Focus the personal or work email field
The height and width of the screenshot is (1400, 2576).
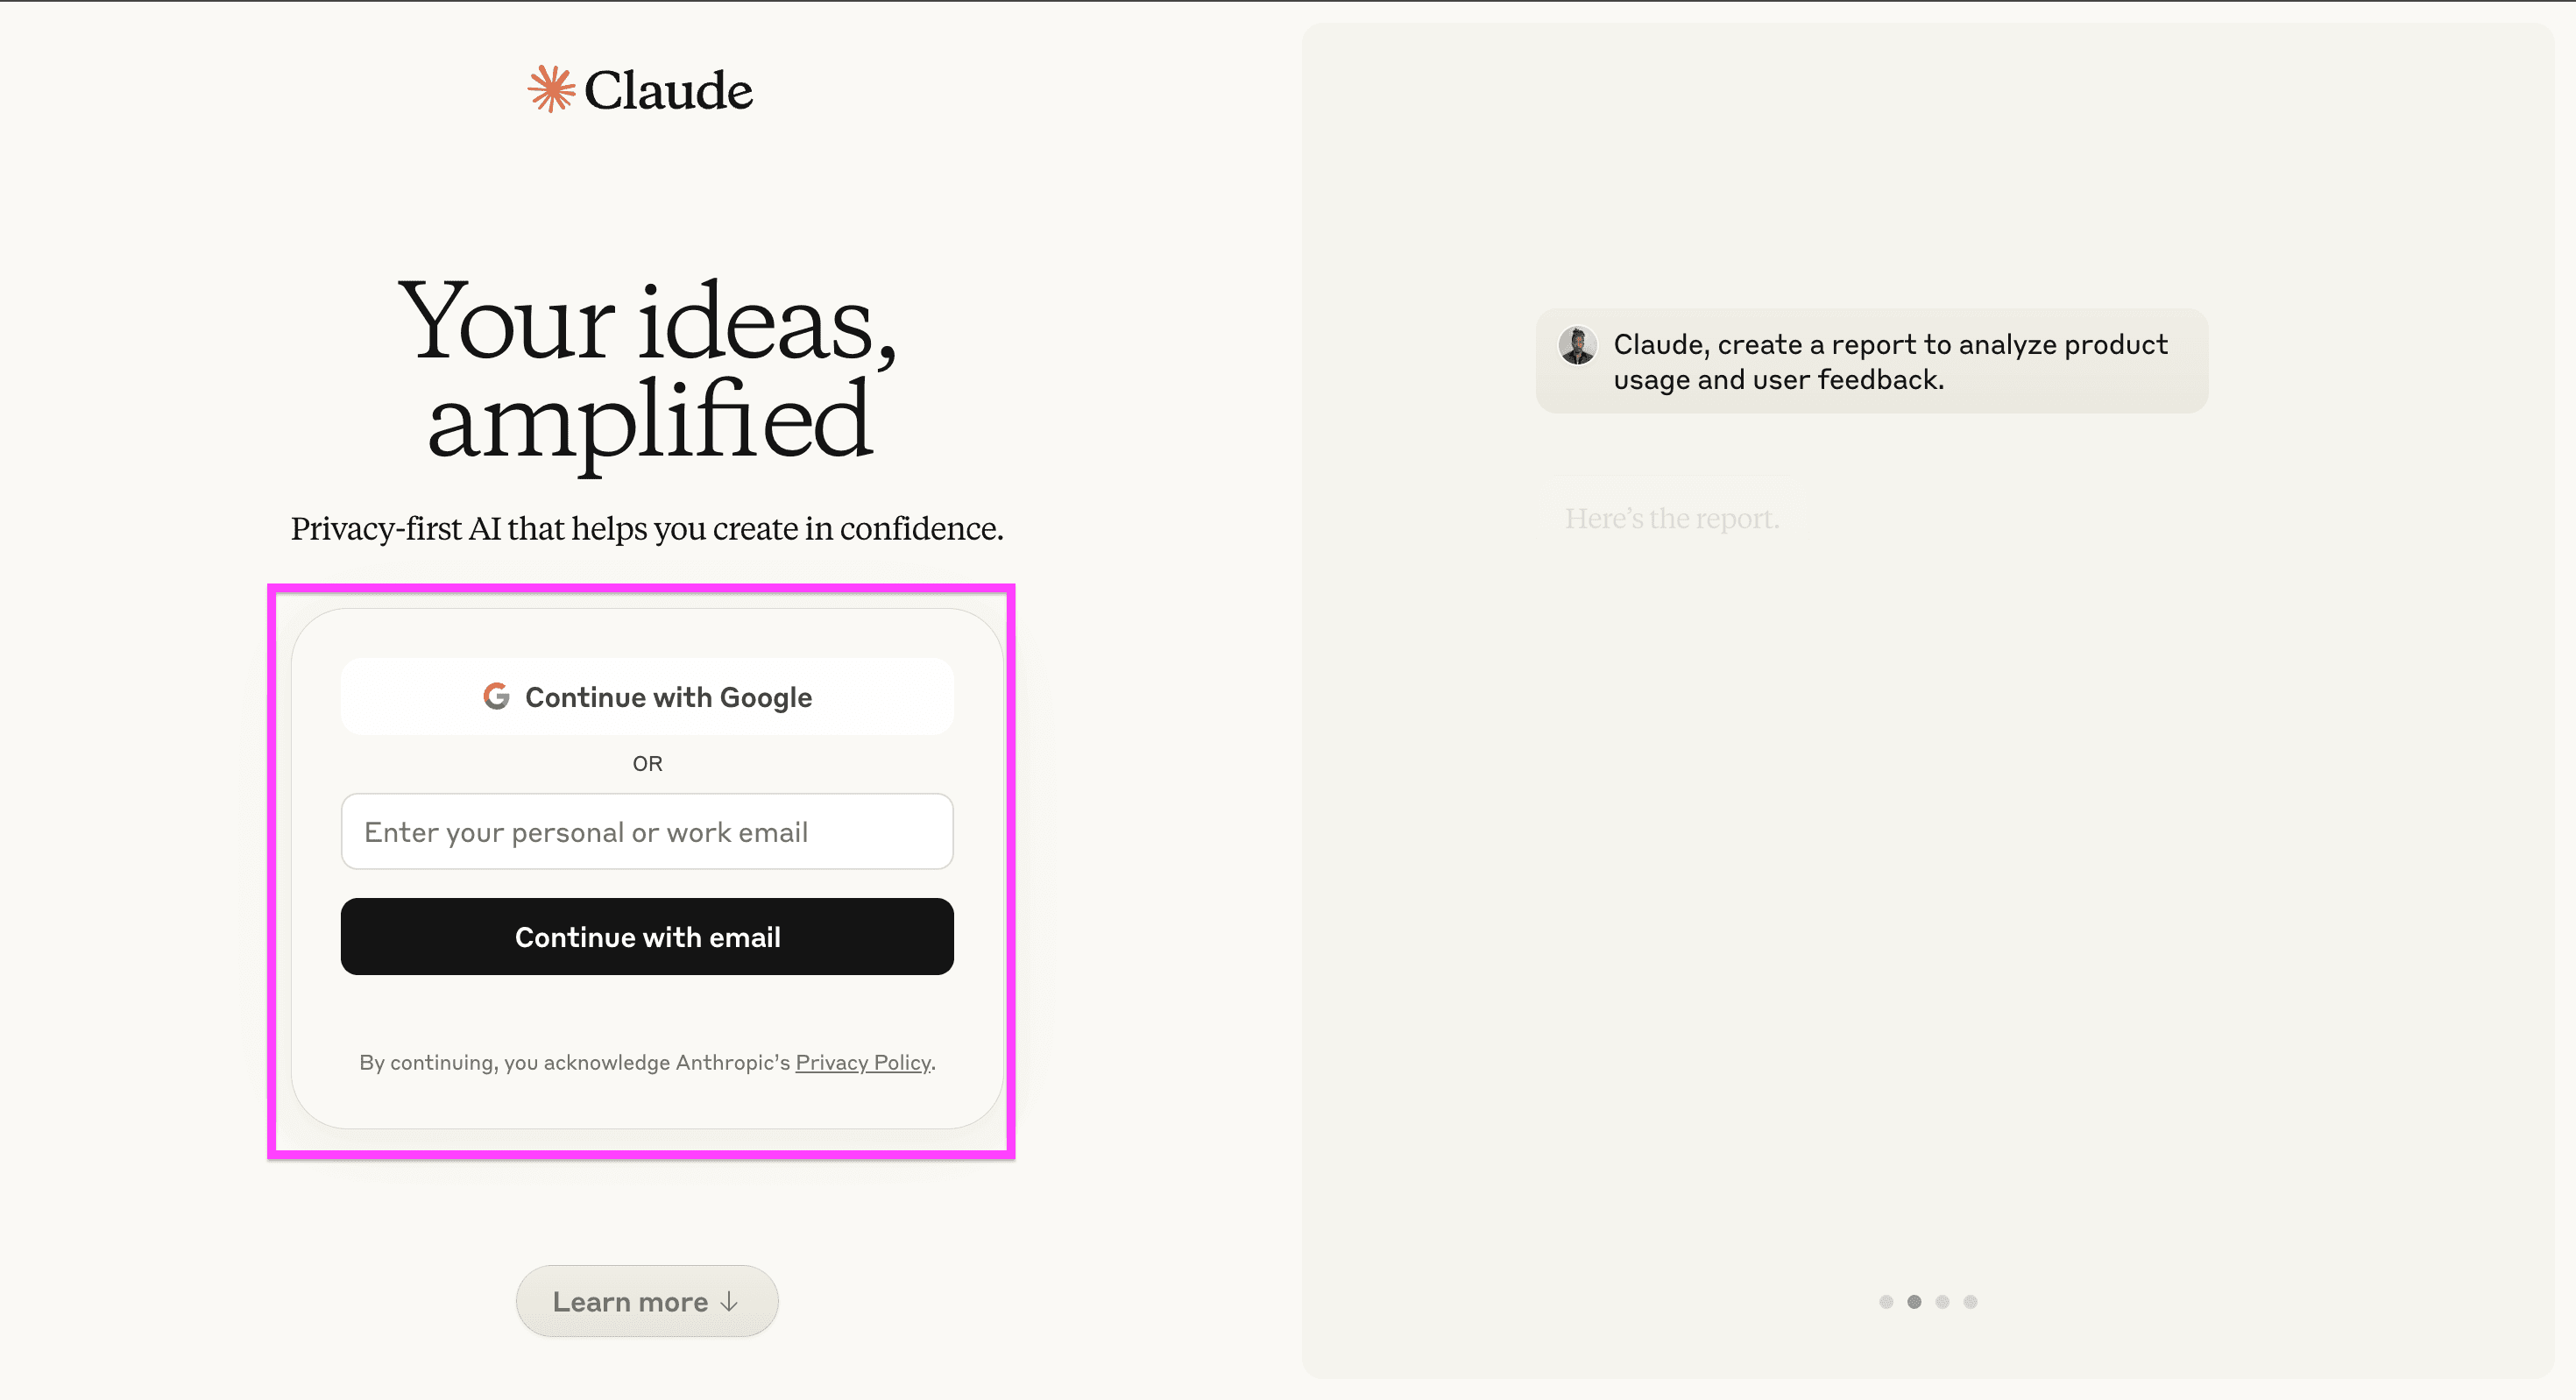[x=647, y=831]
